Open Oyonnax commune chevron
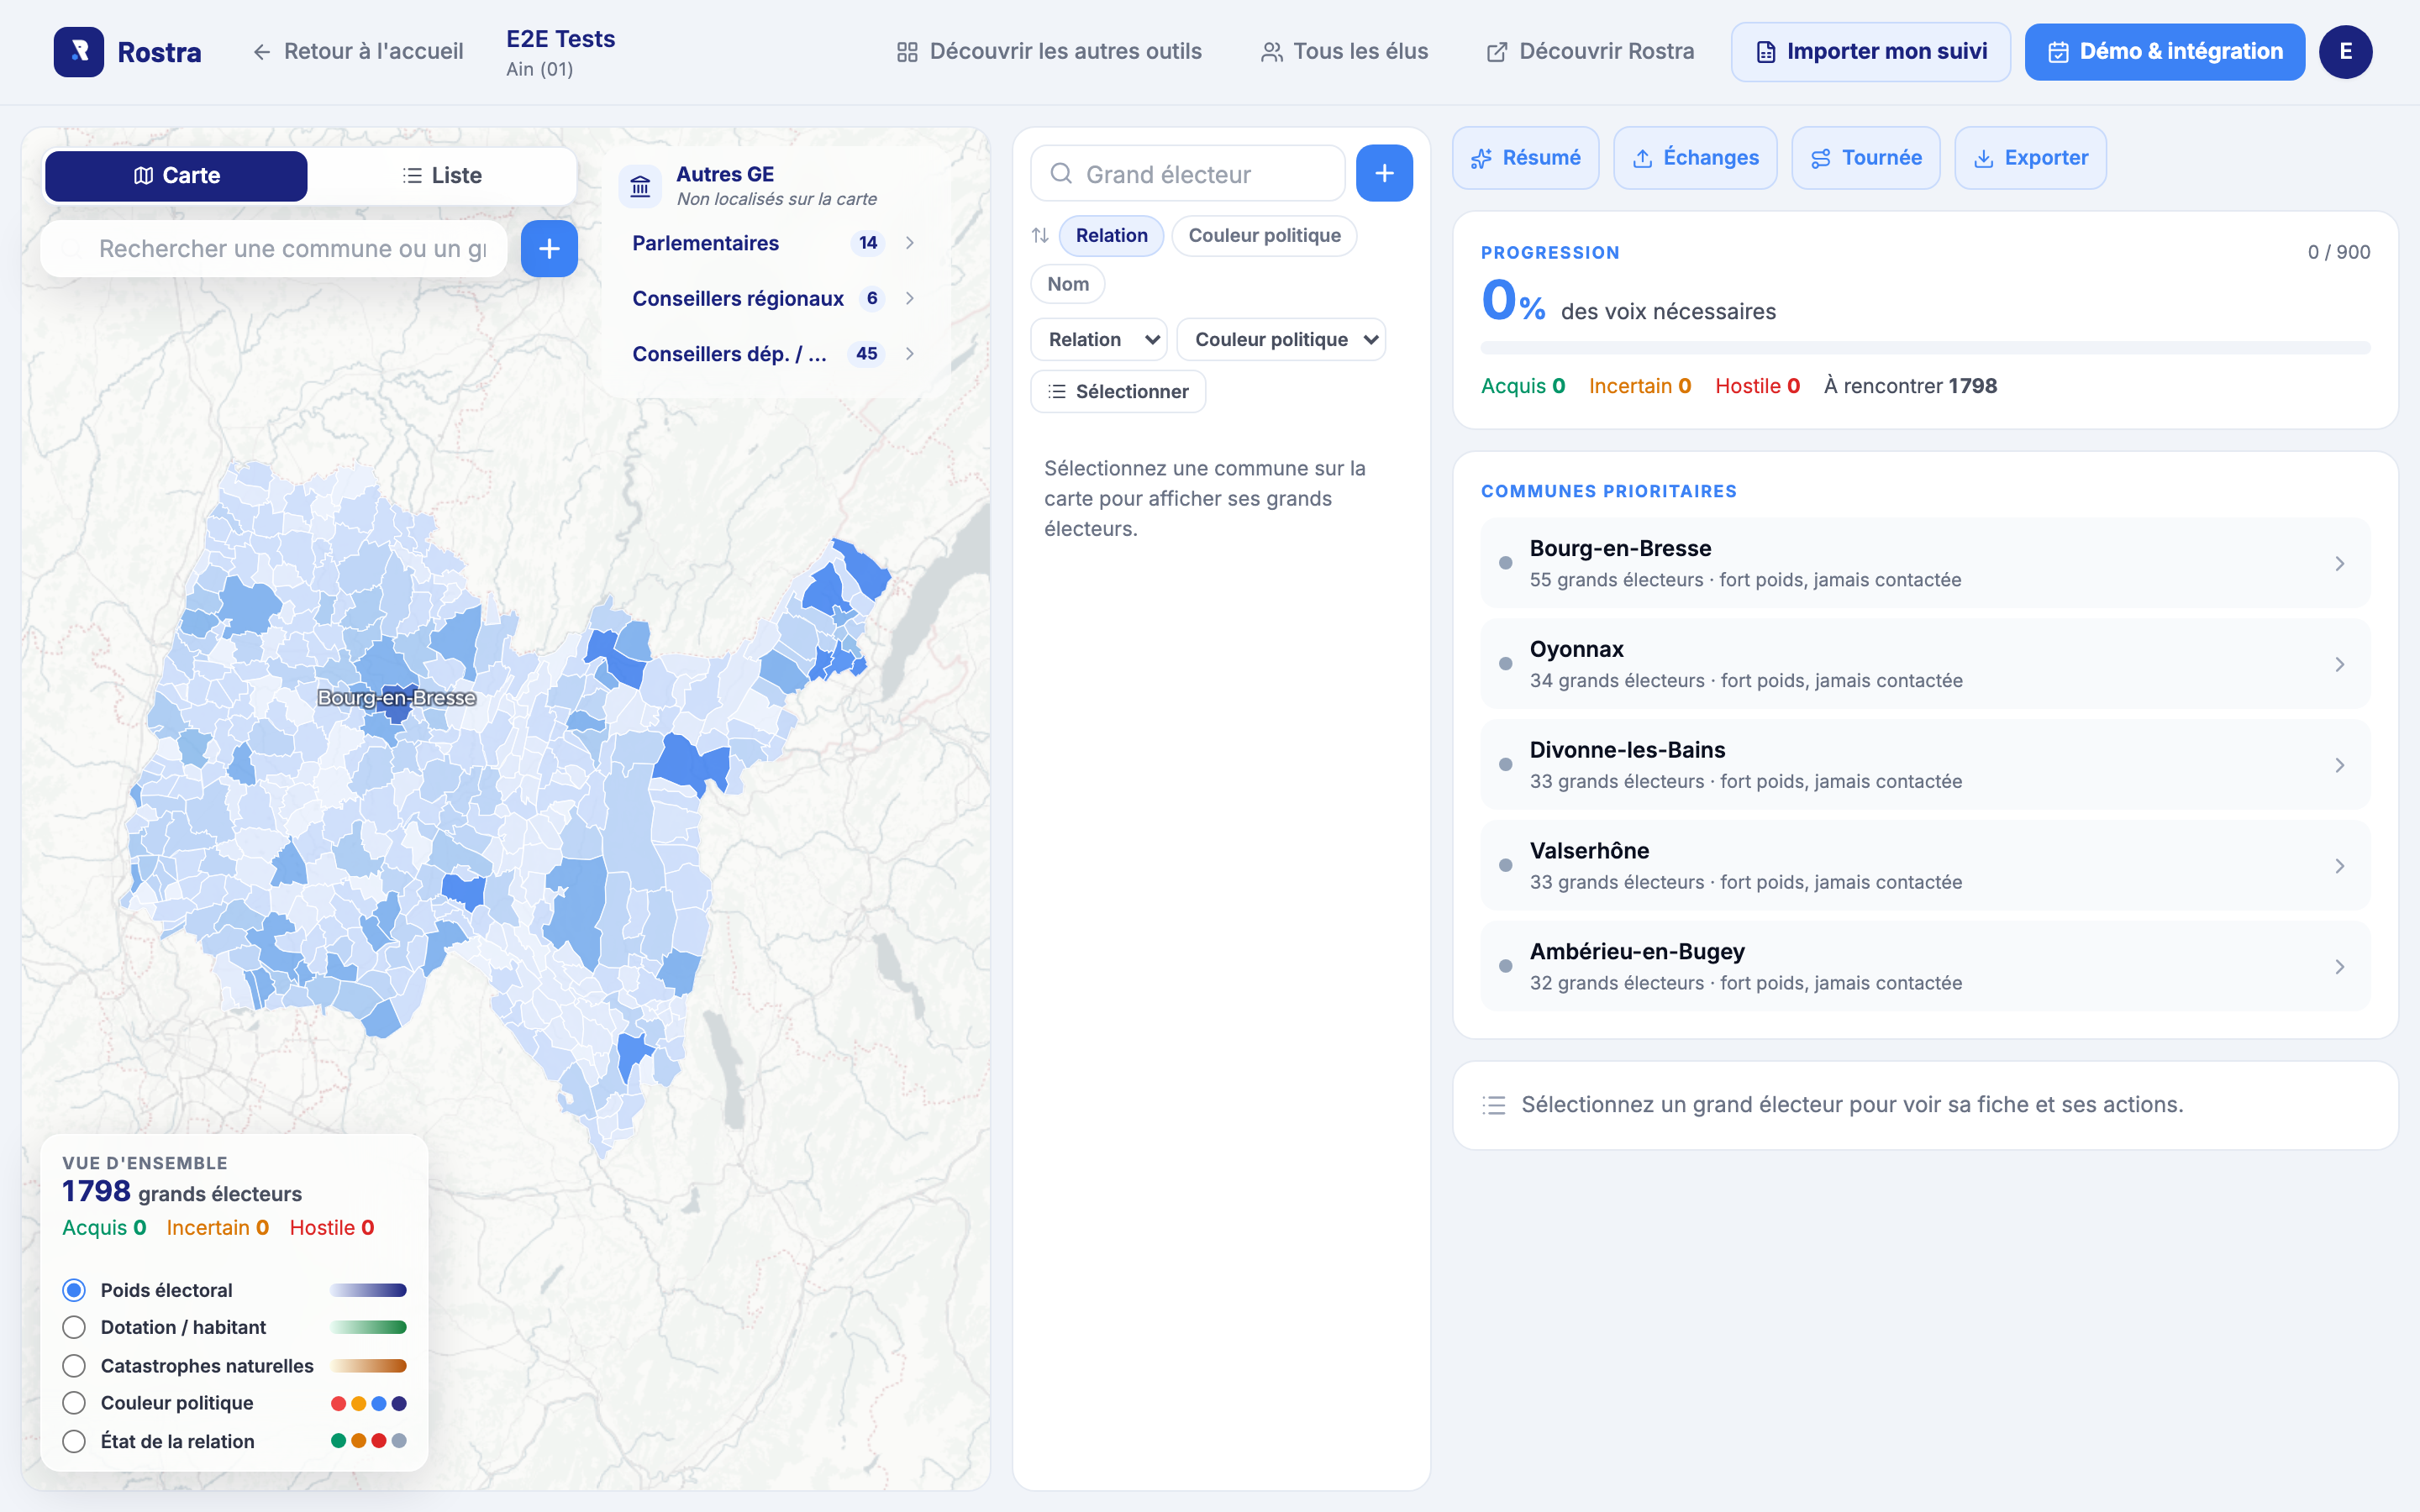Viewport: 2420px width, 1512px height. click(x=2339, y=665)
